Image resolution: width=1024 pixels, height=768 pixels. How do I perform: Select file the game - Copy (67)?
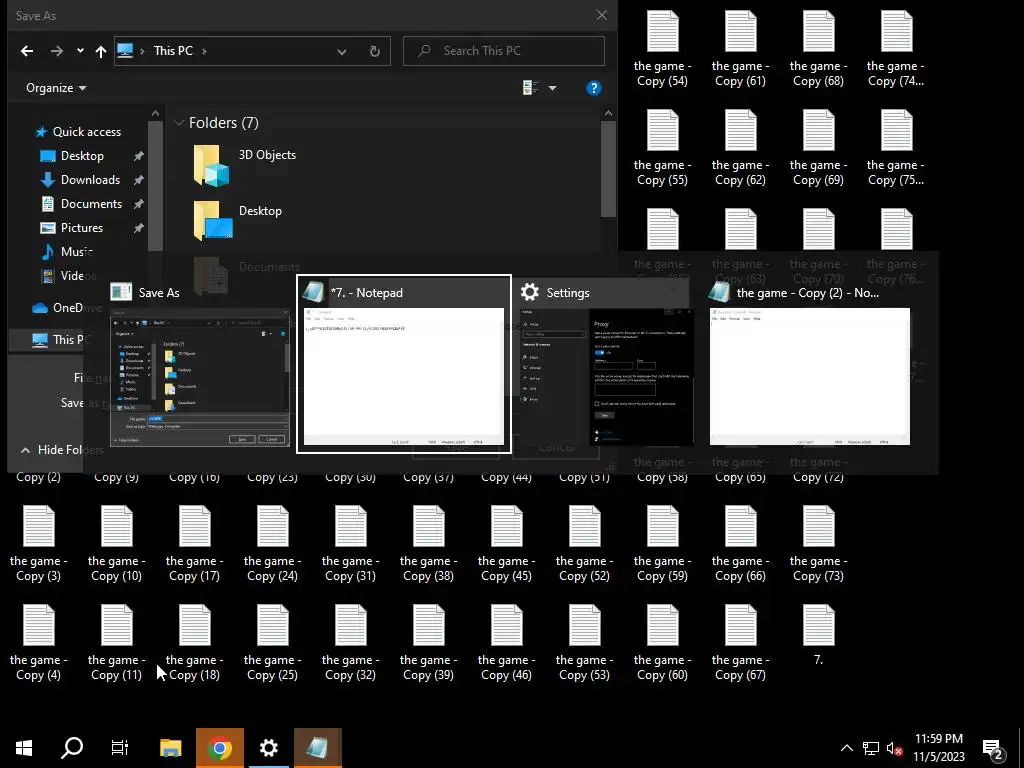pos(740,644)
